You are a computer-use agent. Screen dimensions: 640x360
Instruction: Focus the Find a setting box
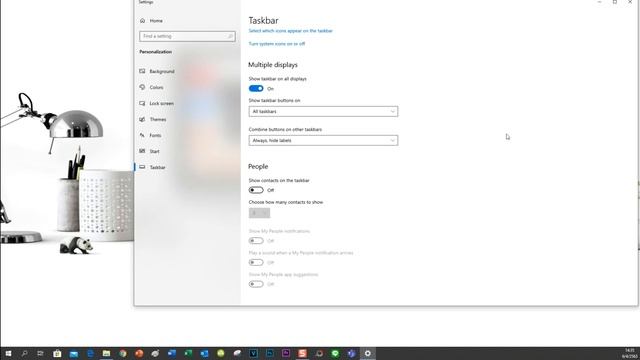tap(187, 36)
